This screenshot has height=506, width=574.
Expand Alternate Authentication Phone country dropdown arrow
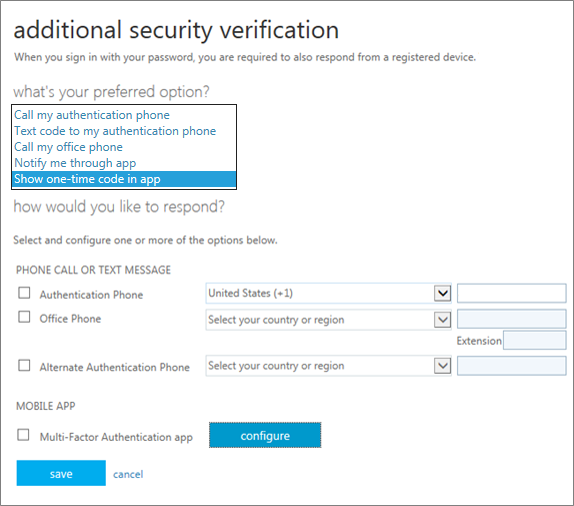click(x=442, y=366)
